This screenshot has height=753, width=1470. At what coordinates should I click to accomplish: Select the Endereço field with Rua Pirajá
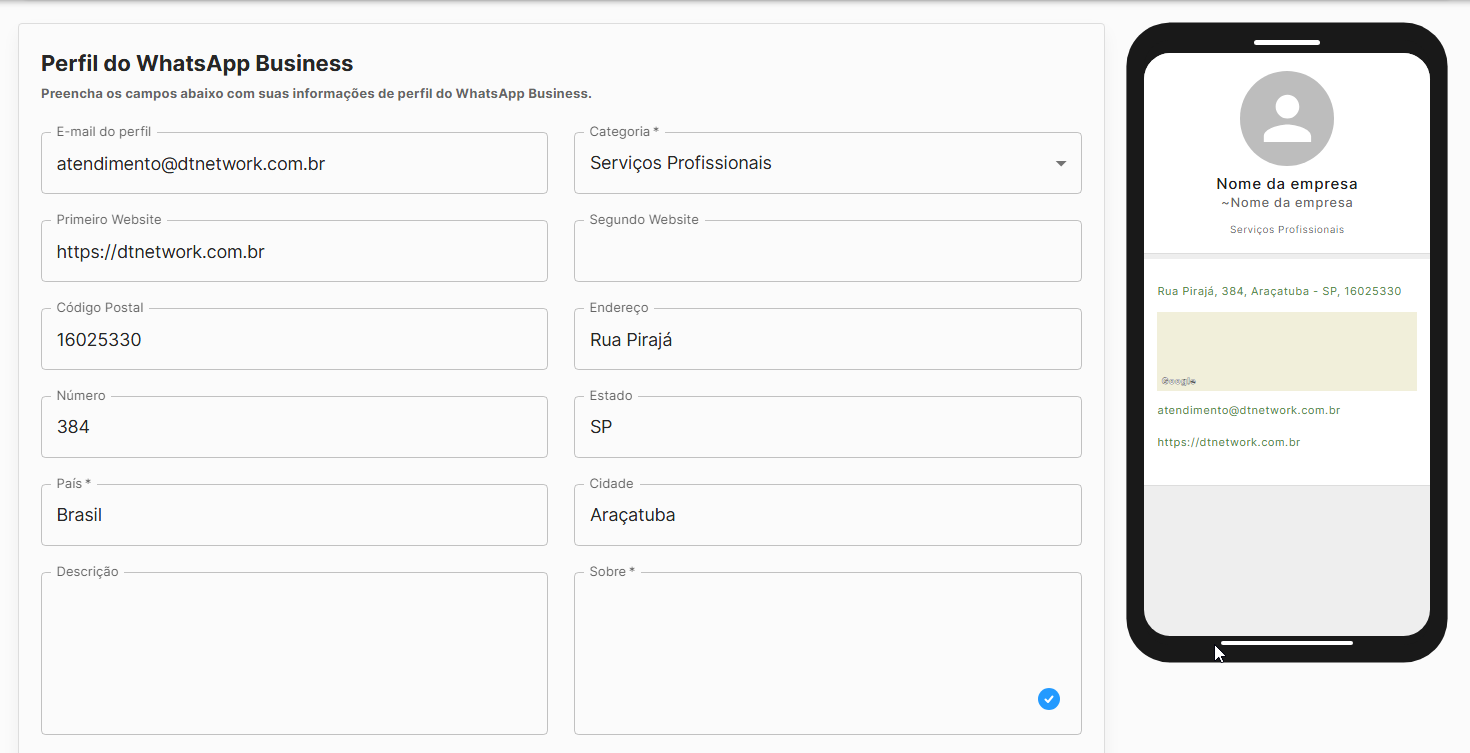click(828, 339)
